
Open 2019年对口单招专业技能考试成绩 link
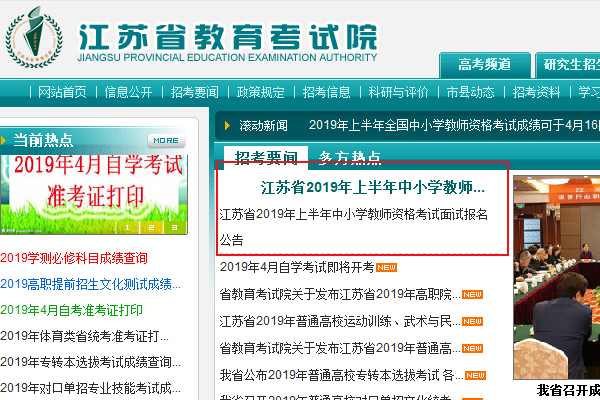[x=90, y=388]
